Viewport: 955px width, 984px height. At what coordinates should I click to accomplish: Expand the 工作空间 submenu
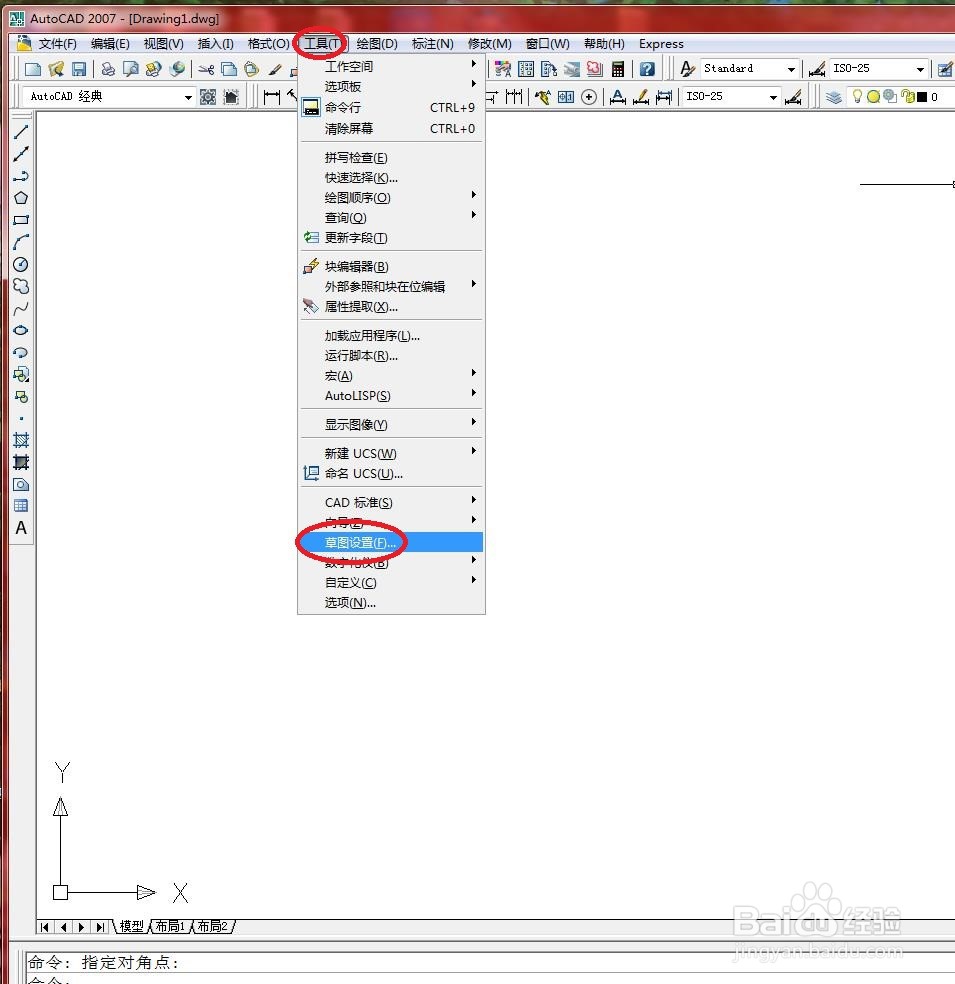[391, 66]
